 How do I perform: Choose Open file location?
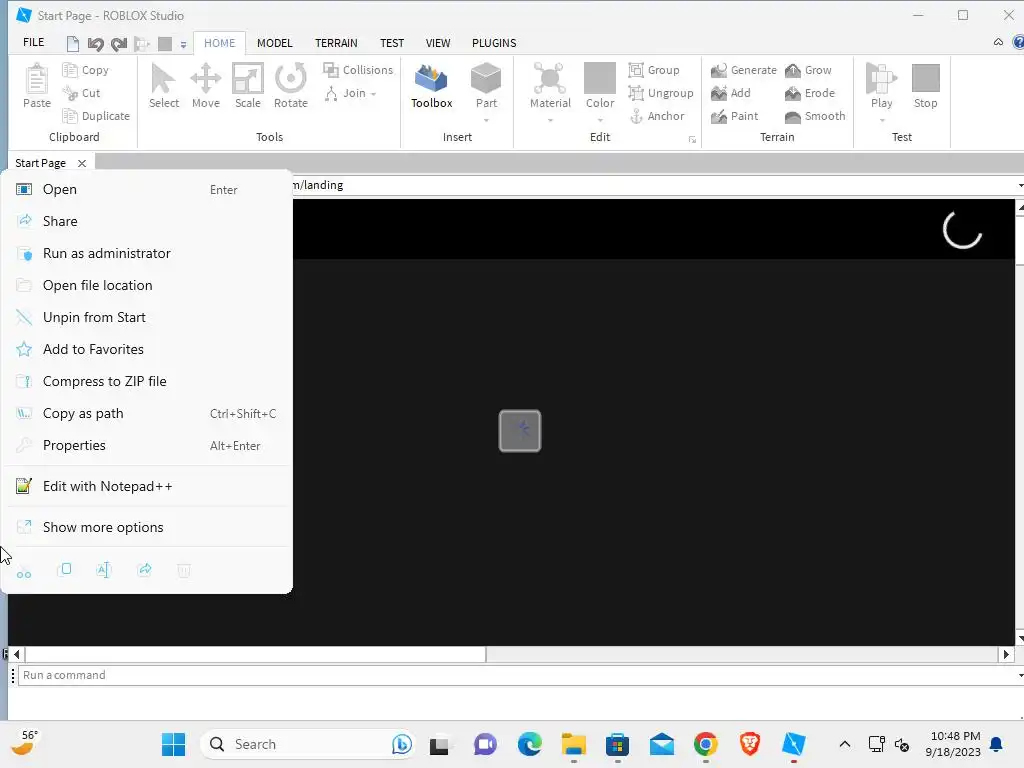[146, 285]
